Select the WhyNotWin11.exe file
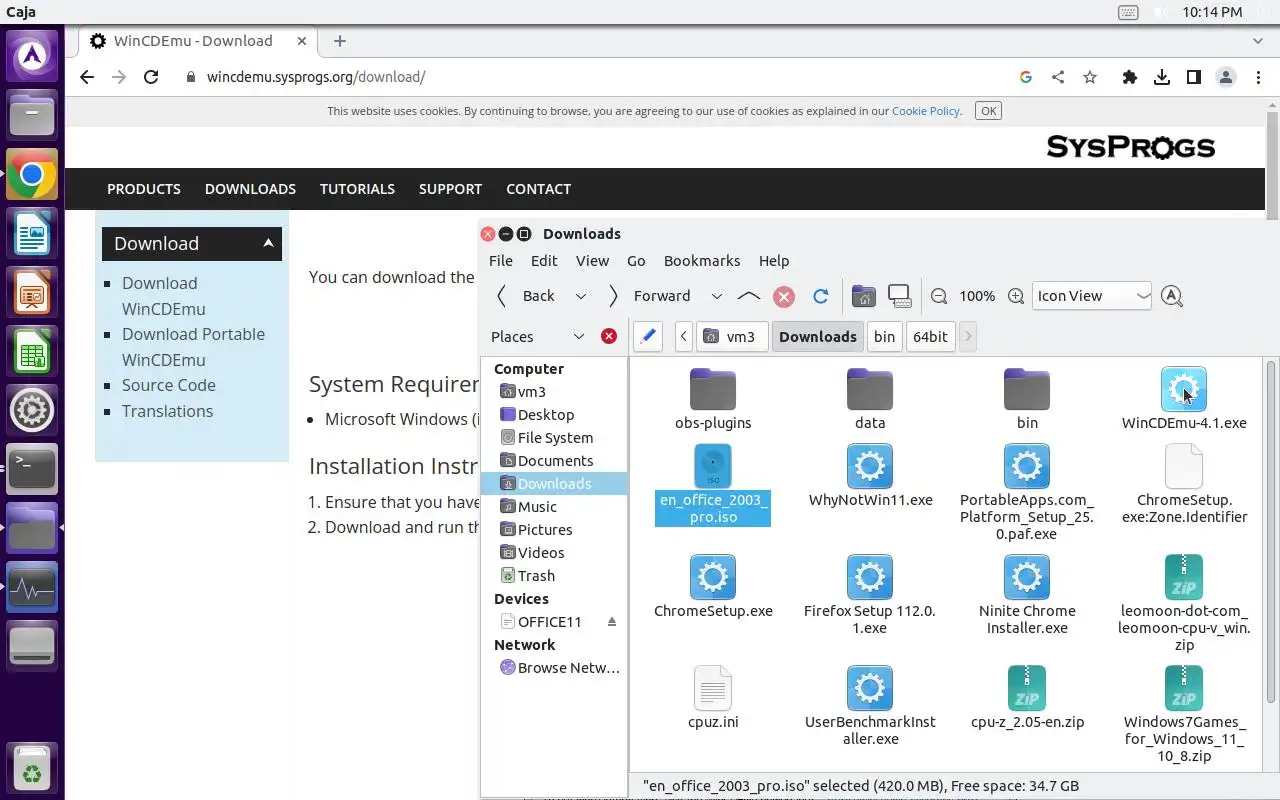Image resolution: width=1280 pixels, height=800 pixels. tap(870, 476)
